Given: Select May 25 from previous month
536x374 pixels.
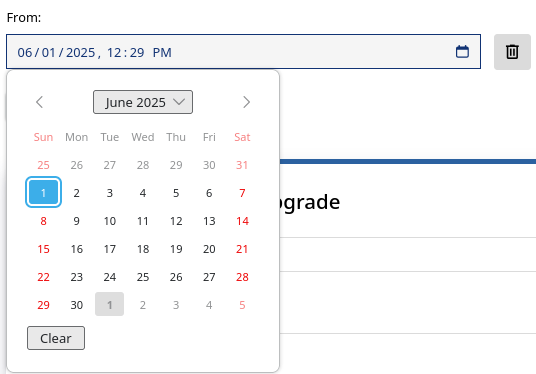Looking at the screenshot, I should tap(43, 165).
